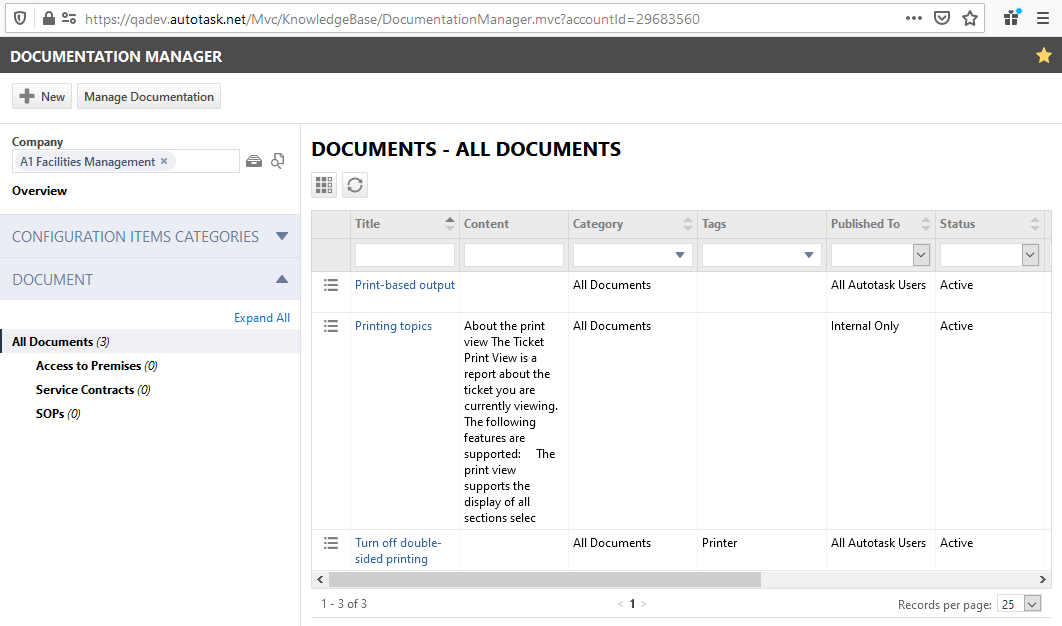This screenshot has height=626, width=1062.
Task: Click the favorite star in Documentation Manager header
Action: (1044, 56)
